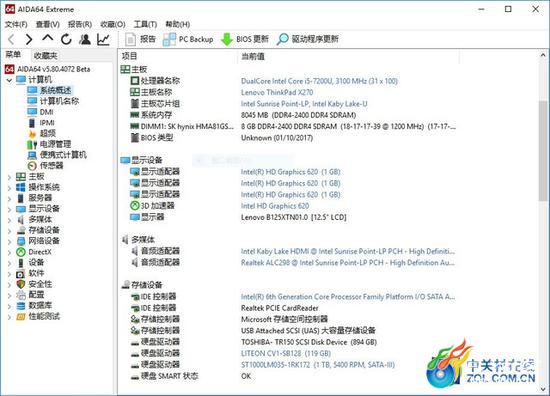Screen dimensions: 550x396
Task: Select 超频 in the tree
Action: [48, 133]
